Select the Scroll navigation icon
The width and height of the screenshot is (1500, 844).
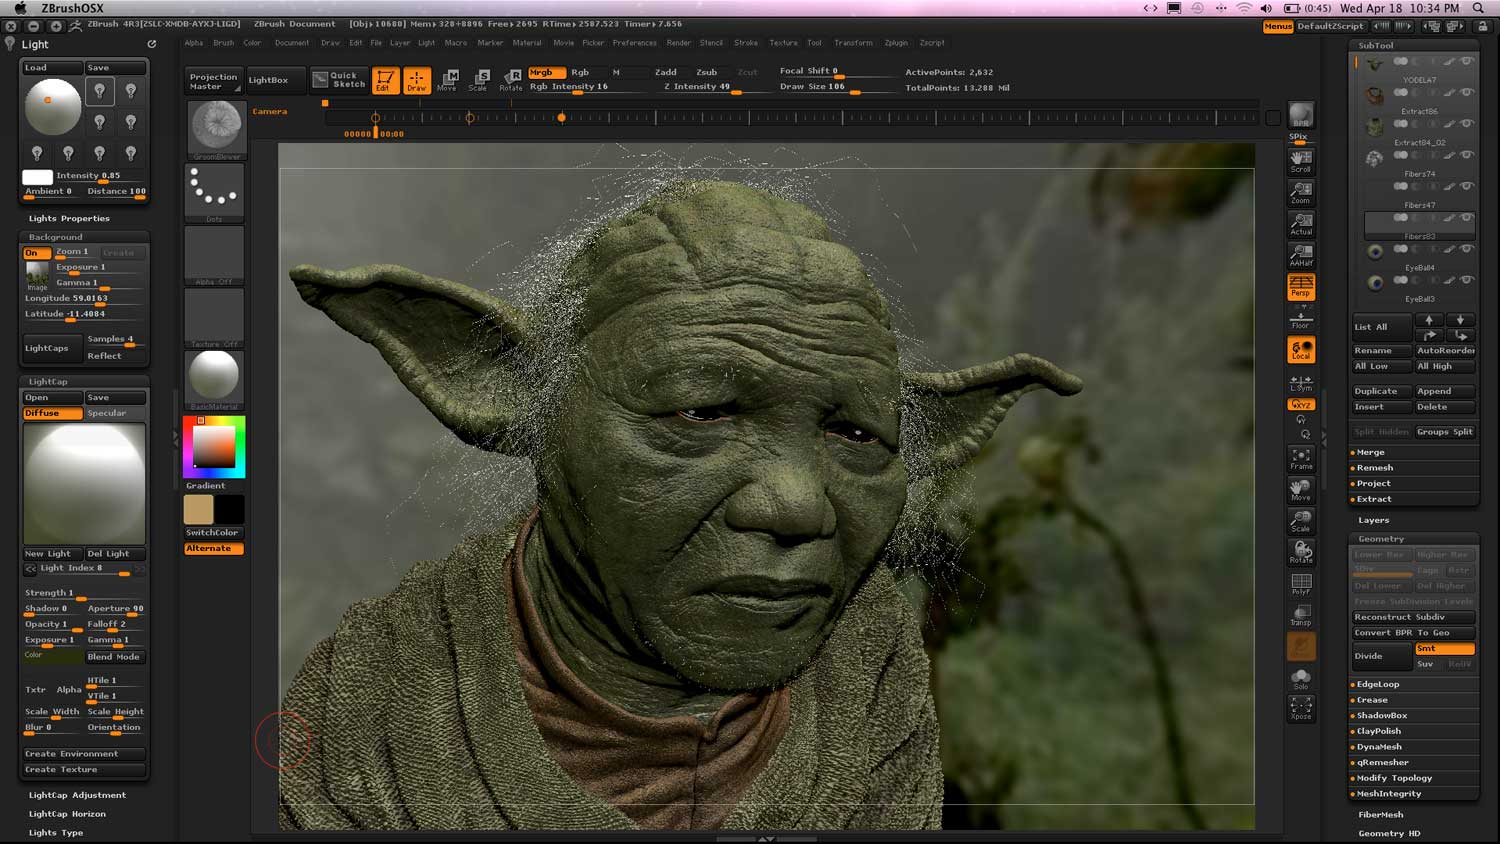point(1301,161)
